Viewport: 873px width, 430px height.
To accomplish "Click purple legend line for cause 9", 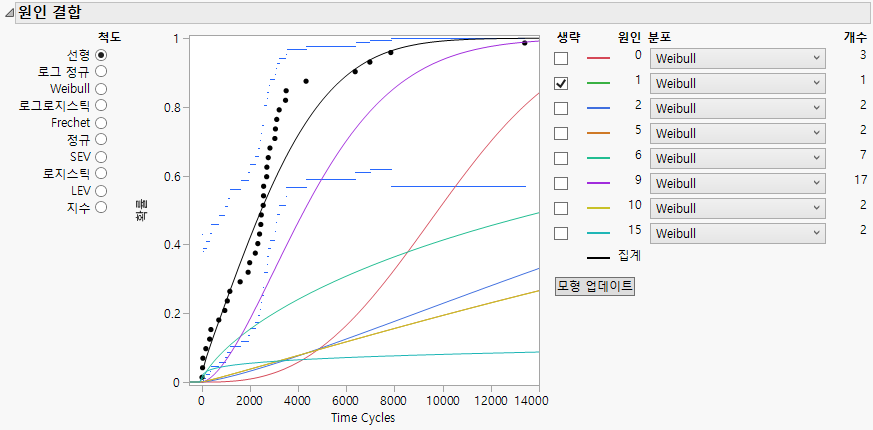I will [x=599, y=183].
